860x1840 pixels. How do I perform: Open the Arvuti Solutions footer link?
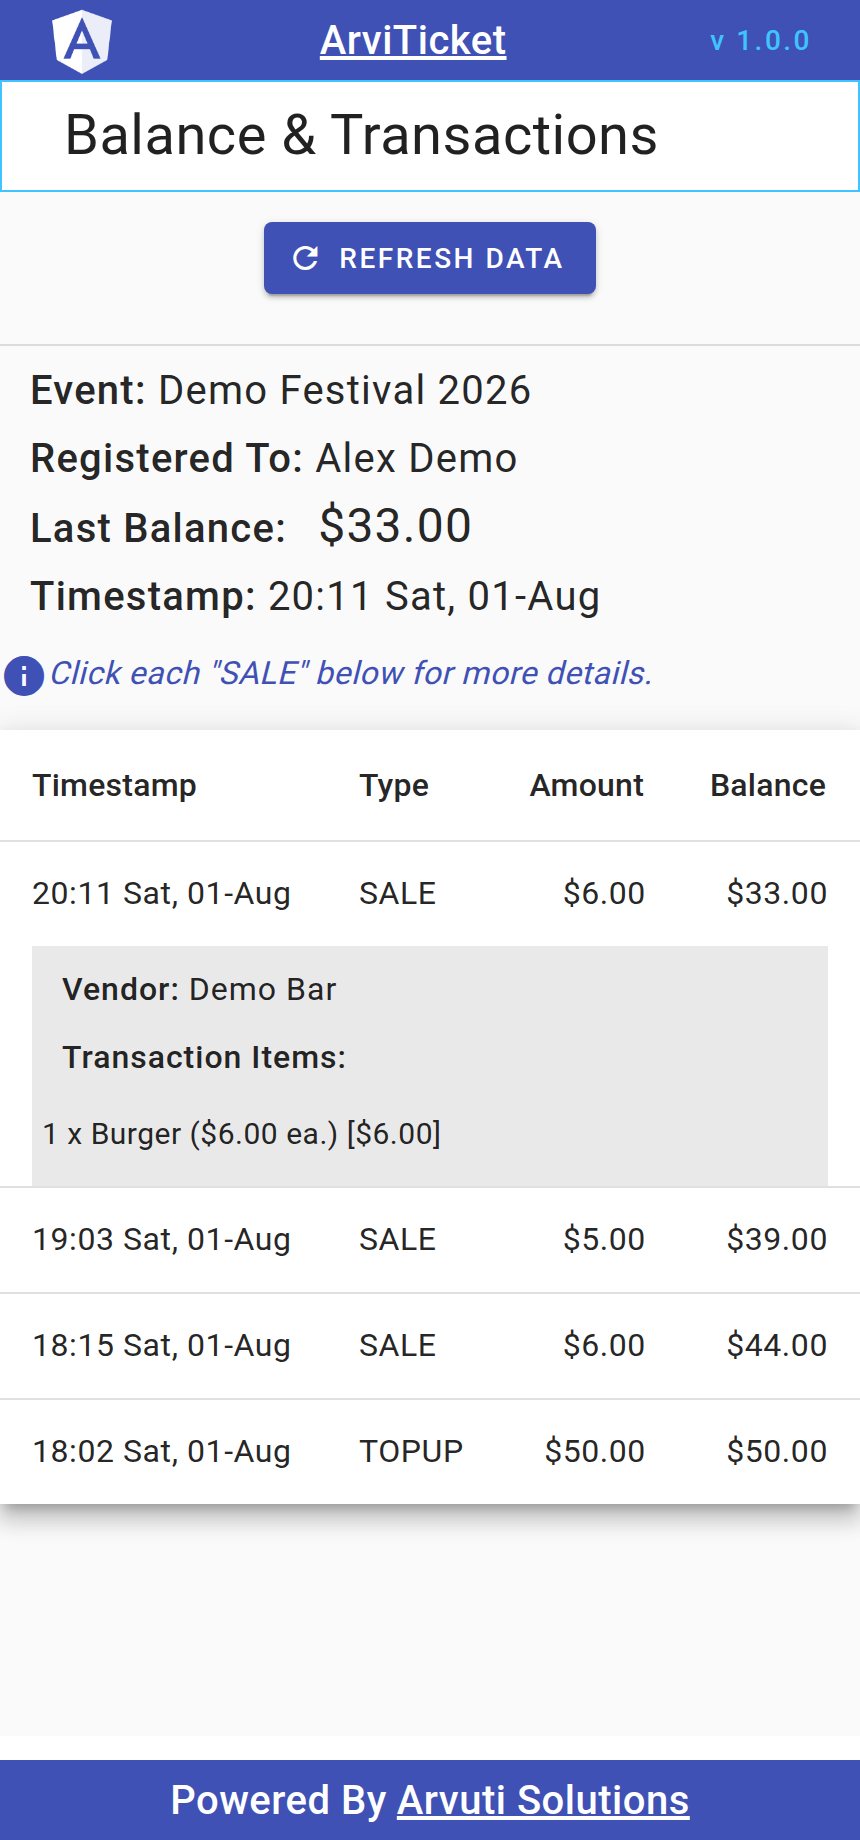[x=543, y=1800]
